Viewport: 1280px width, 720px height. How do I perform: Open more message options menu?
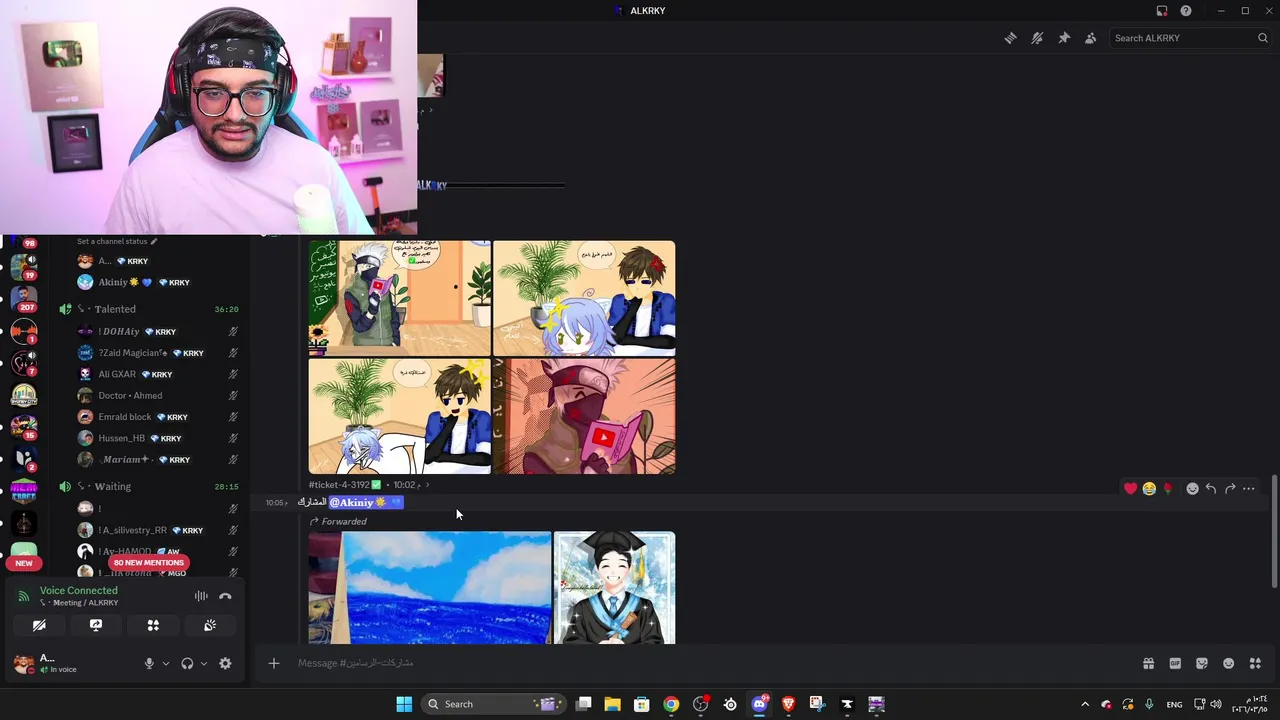click(1249, 489)
